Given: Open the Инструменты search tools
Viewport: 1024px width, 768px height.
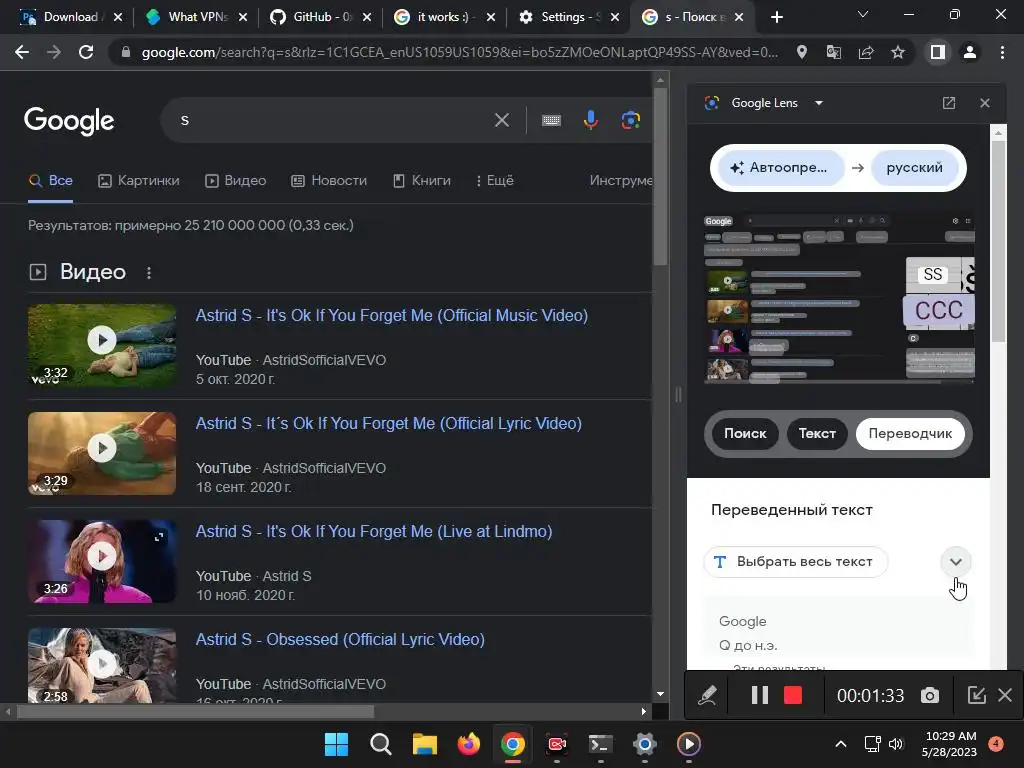Looking at the screenshot, I should pyautogui.click(x=620, y=181).
